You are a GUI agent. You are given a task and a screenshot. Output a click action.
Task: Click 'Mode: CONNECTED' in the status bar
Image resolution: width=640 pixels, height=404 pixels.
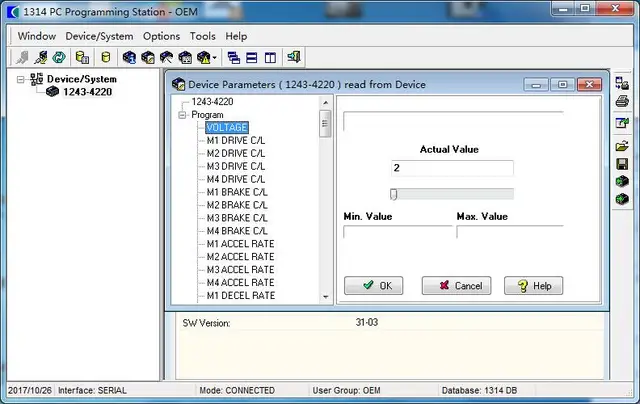pos(237,391)
